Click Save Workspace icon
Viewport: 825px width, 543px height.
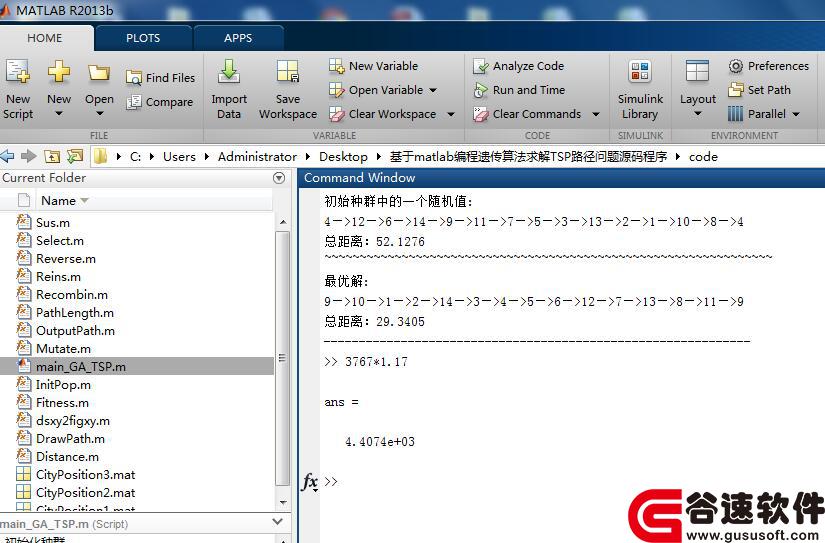pos(288,72)
